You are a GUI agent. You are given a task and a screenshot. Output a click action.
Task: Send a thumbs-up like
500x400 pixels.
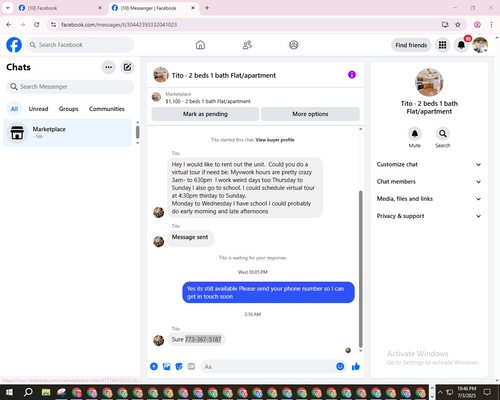pos(356,367)
